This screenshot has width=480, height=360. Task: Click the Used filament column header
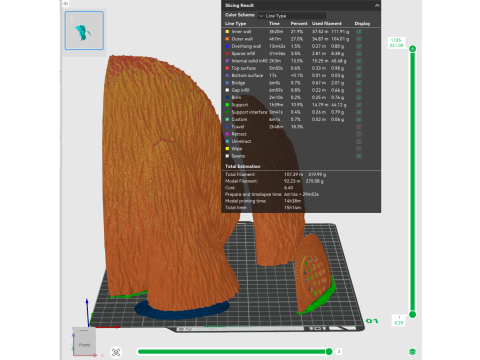327,24
